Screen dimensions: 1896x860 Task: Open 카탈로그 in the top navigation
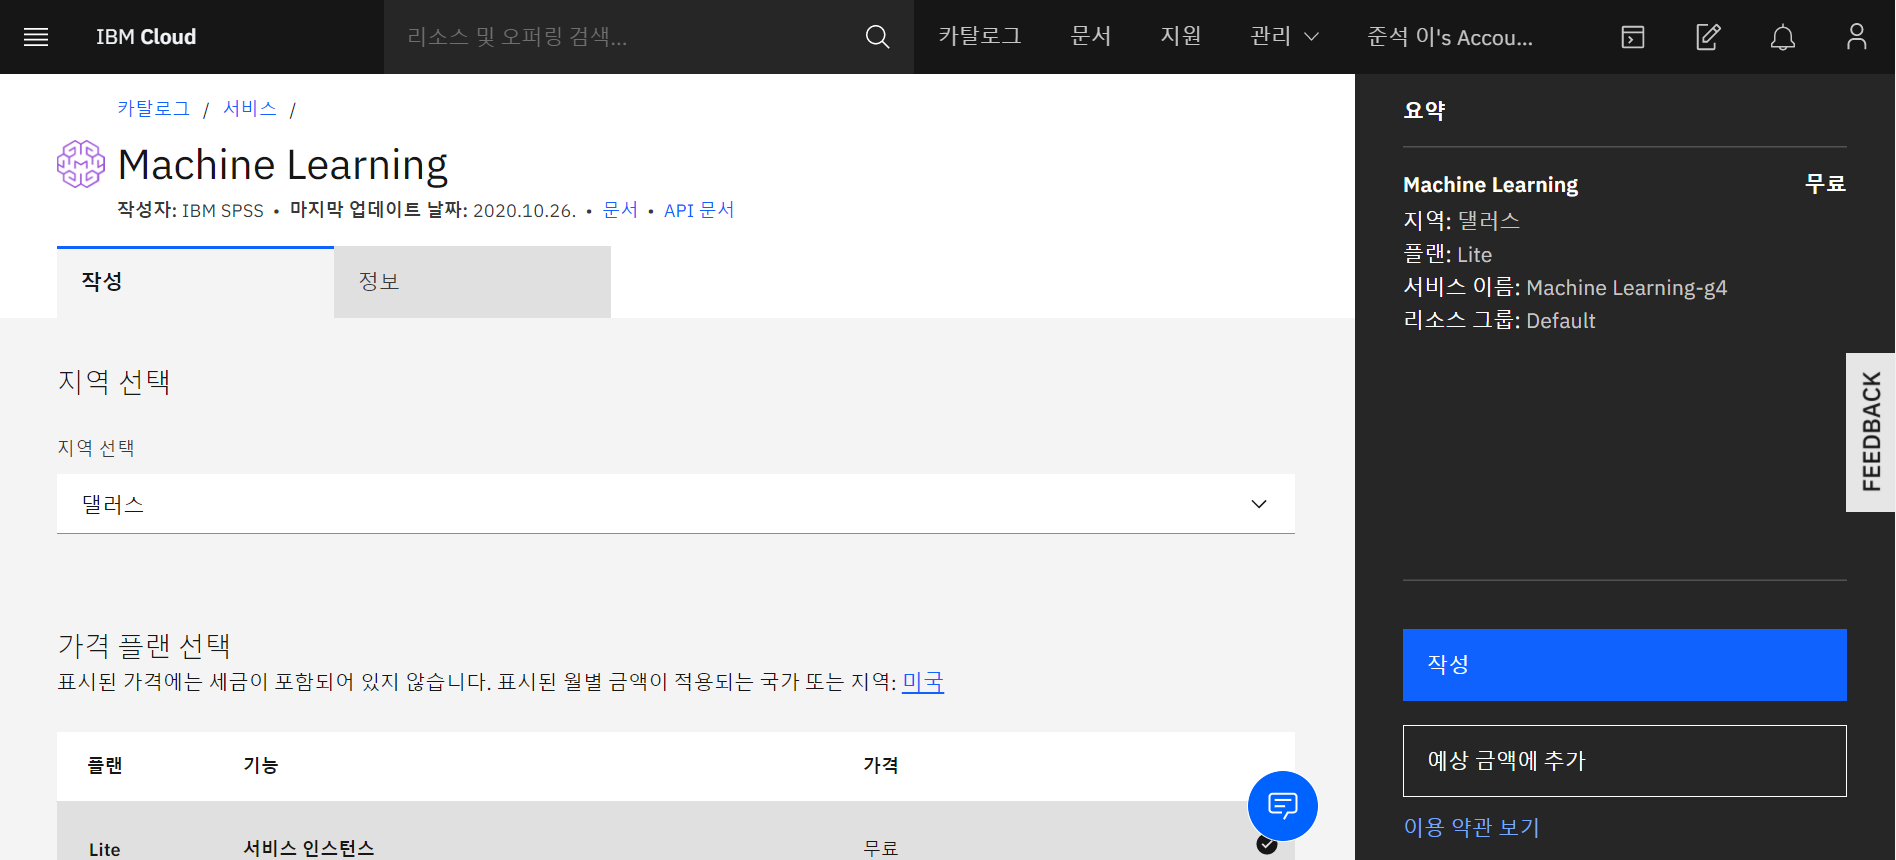pyautogui.click(x=979, y=37)
